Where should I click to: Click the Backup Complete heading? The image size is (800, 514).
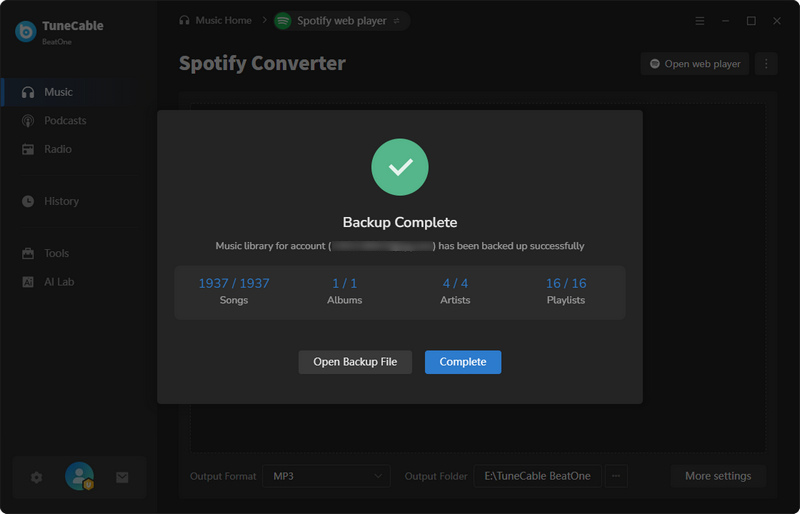point(400,223)
